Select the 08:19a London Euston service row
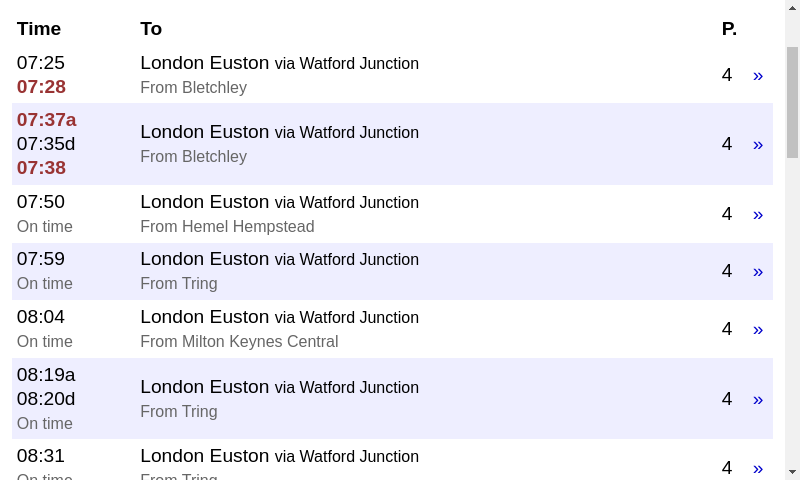Viewport: 800px width, 480px height. (x=392, y=398)
